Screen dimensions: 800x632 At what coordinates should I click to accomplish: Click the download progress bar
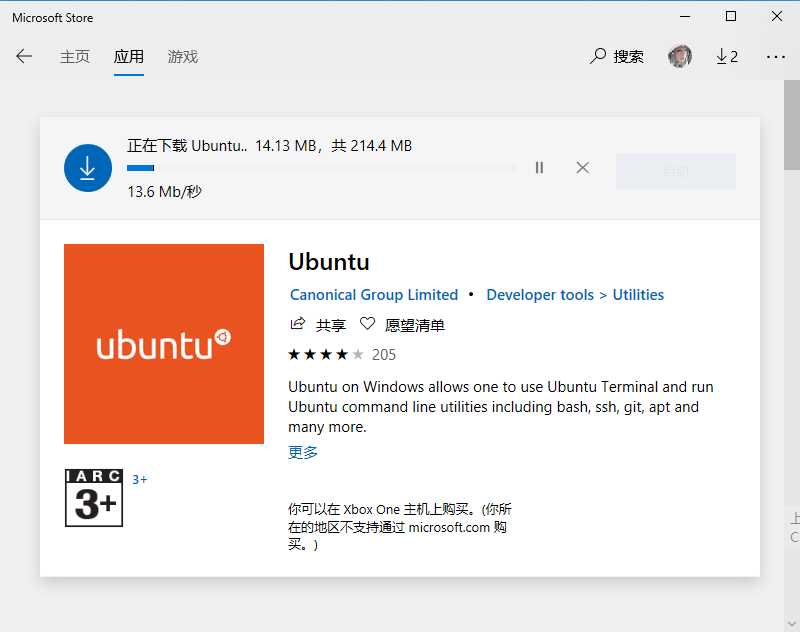click(321, 168)
